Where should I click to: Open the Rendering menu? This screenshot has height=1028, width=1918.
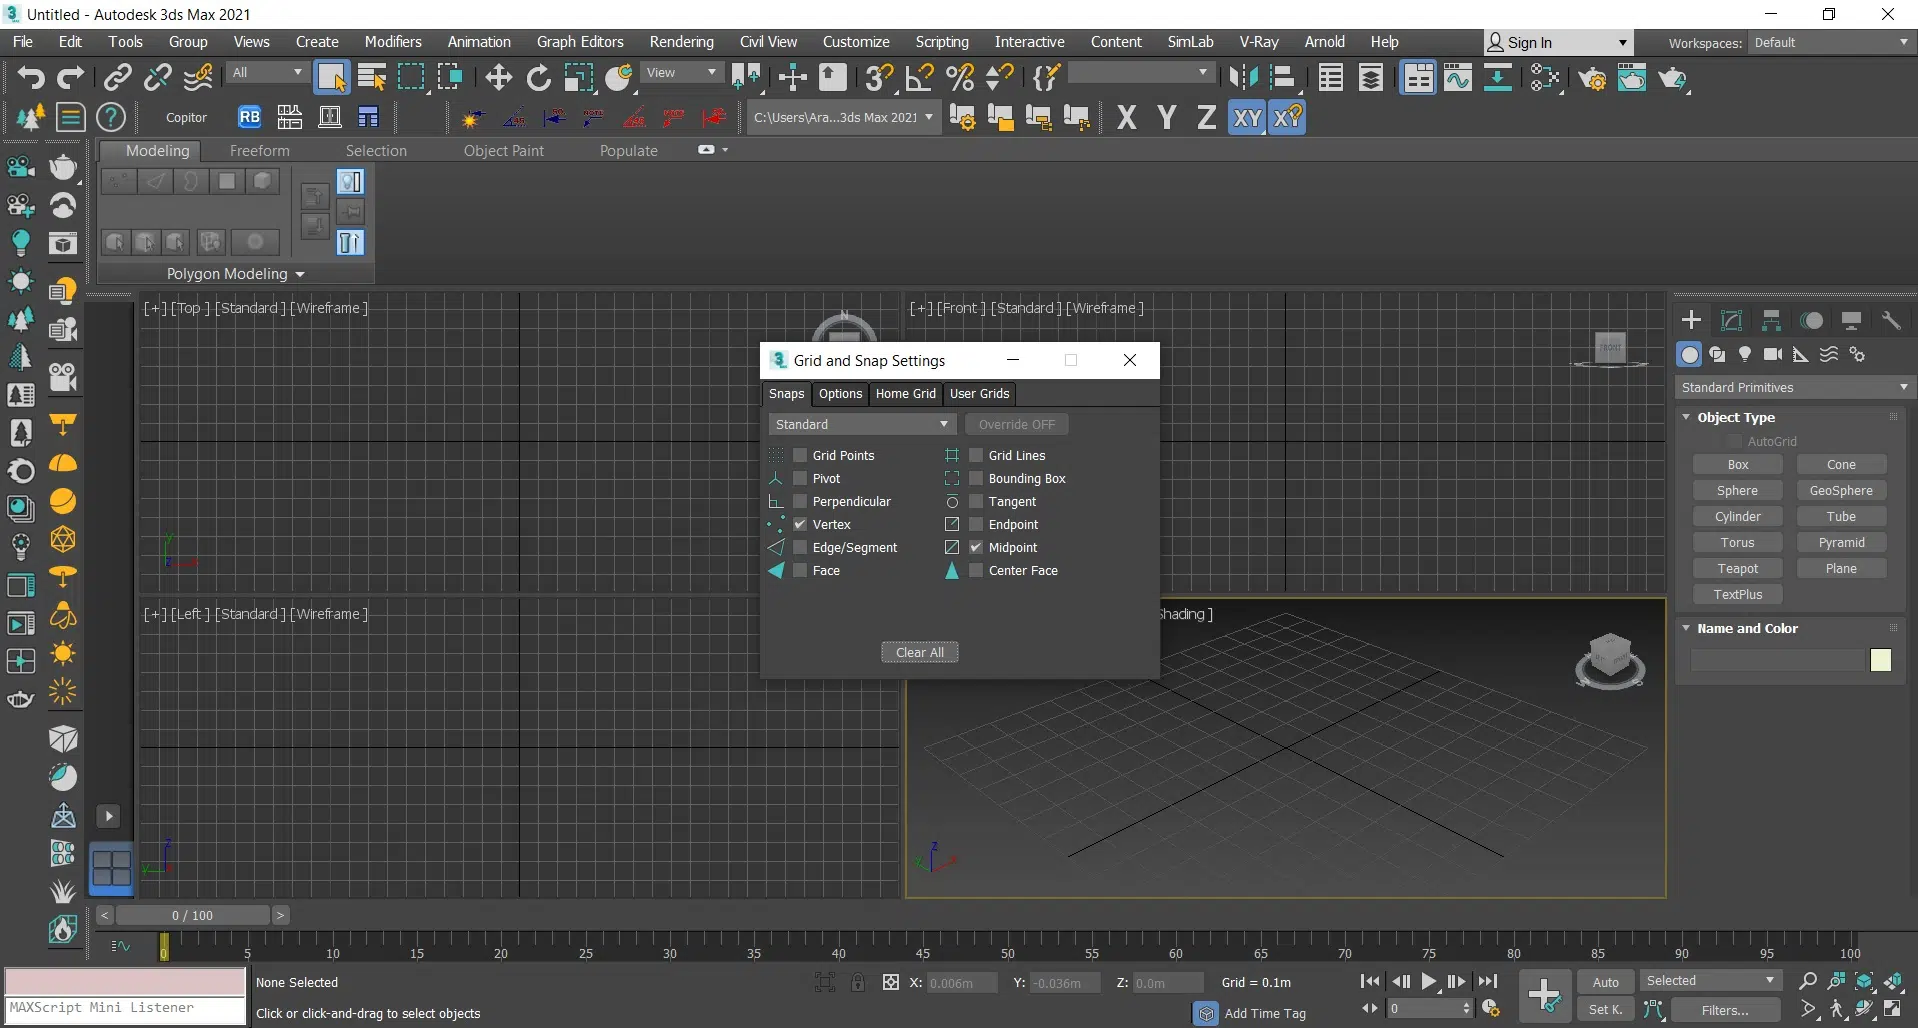[681, 42]
